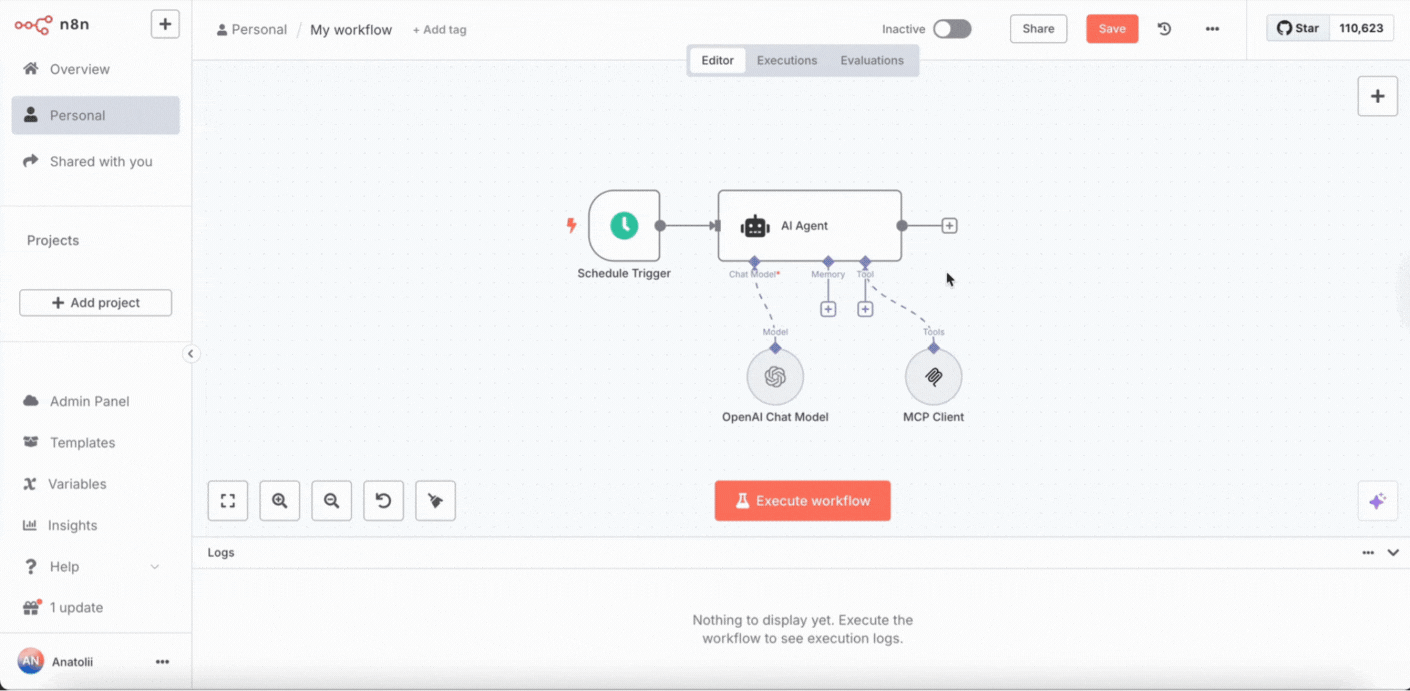Click the Chat Model connector diamond
The width and height of the screenshot is (1410, 691).
click(755, 262)
